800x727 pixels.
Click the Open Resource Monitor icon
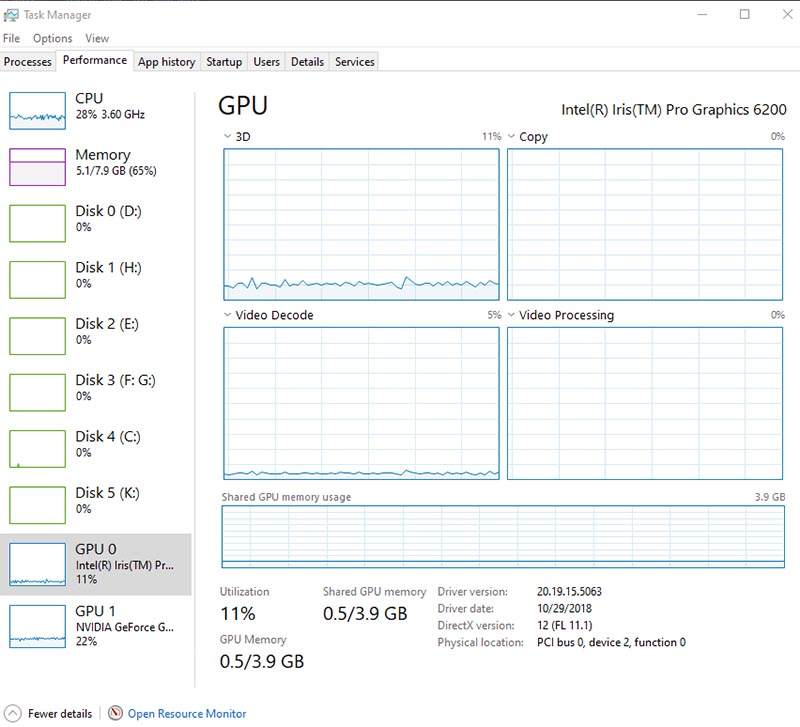click(x=115, y=712)
